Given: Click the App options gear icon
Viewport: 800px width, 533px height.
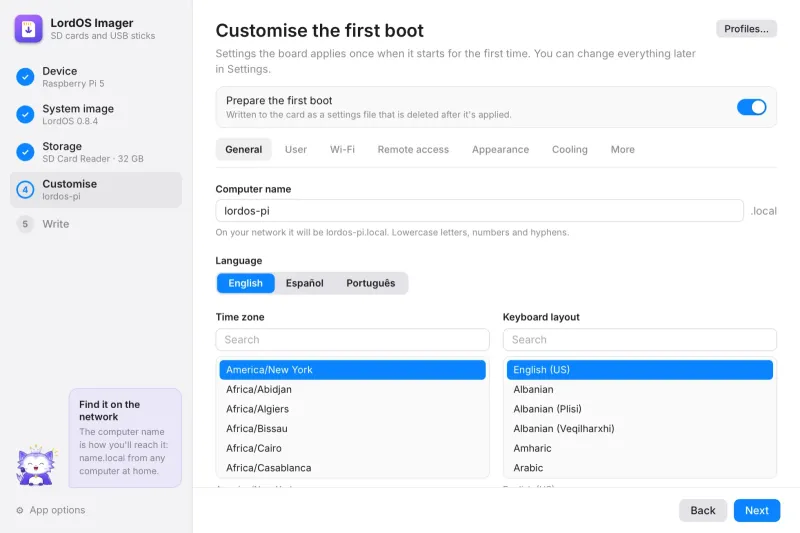Looking at the screenshot, I should tap(20, 510).
